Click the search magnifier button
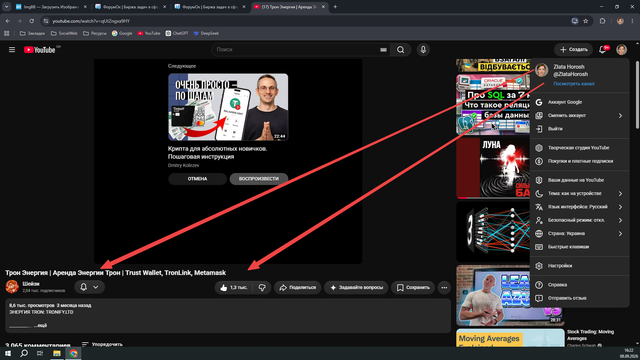 (x=400, y=50)
